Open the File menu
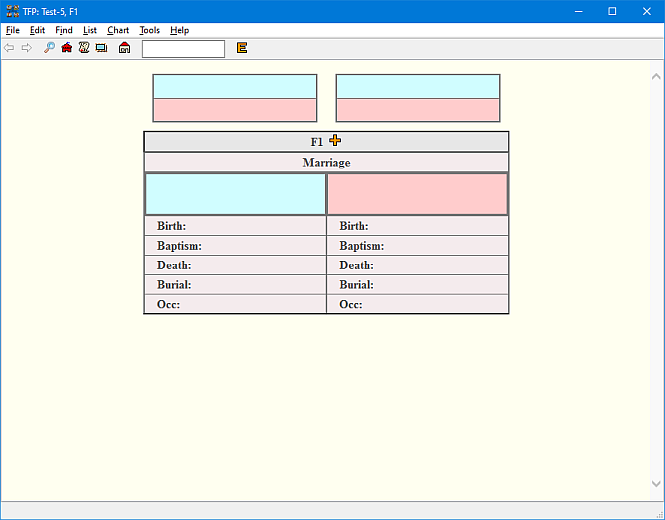This screenshot has width=665, height=520. pos(13,30)
